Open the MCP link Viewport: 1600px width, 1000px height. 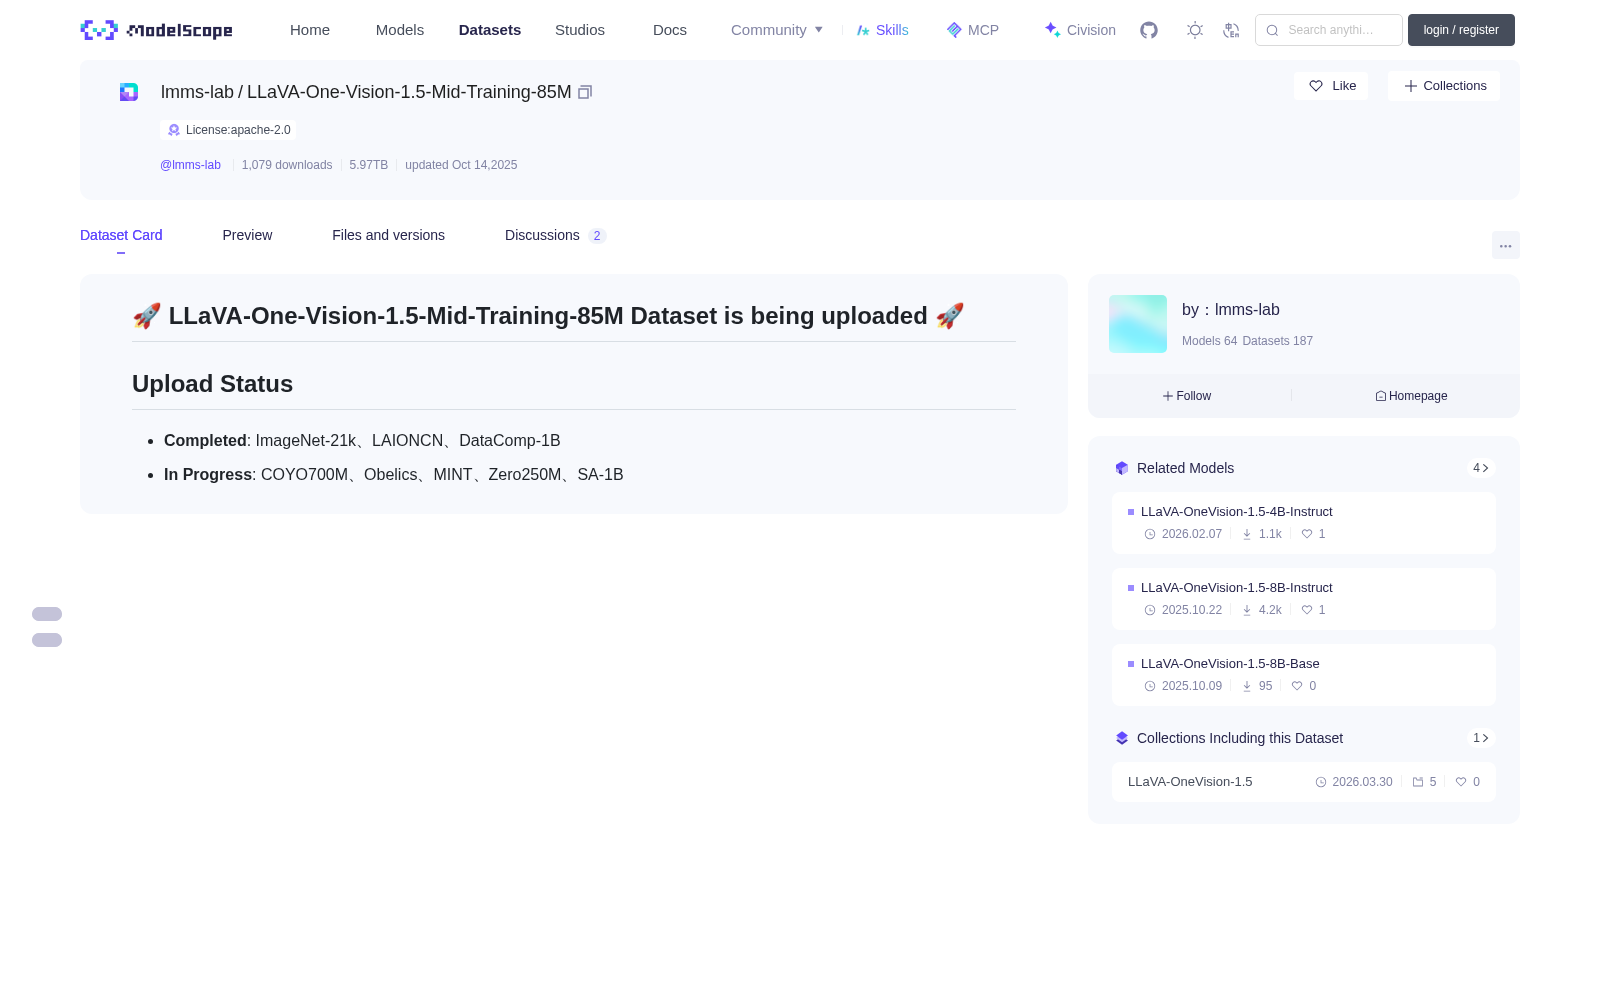tap(973, 30)
